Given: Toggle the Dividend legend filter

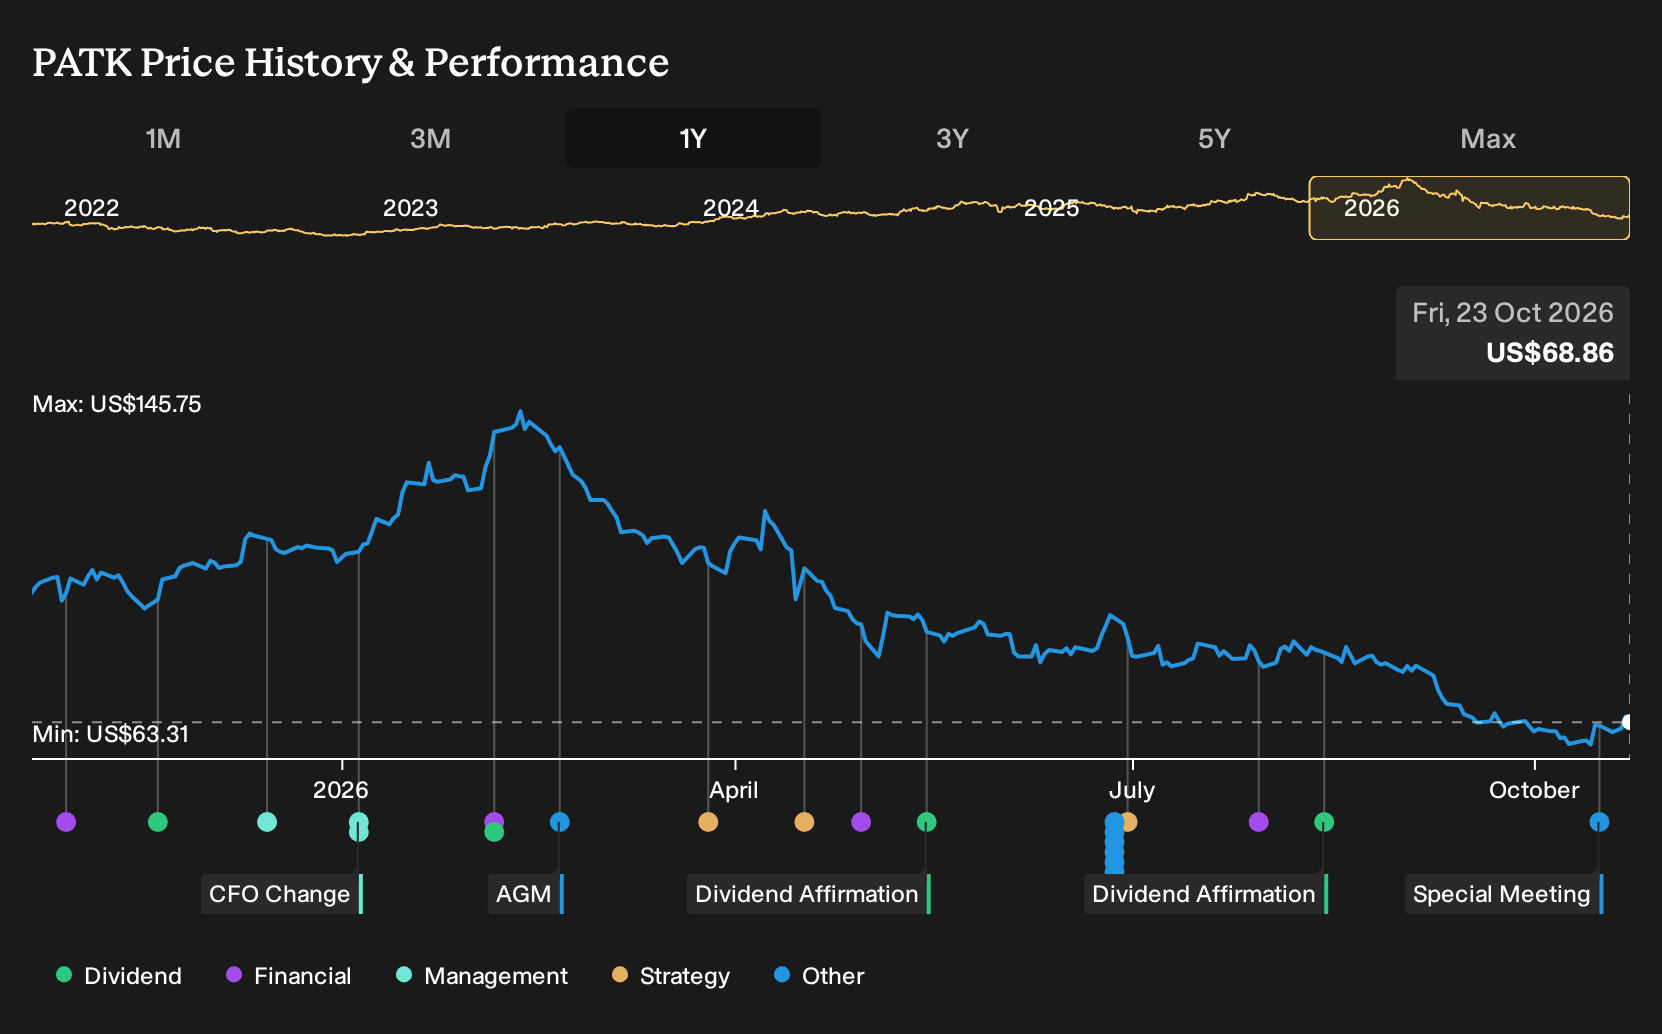Looking at the screenshot, I should click(119, 976).
